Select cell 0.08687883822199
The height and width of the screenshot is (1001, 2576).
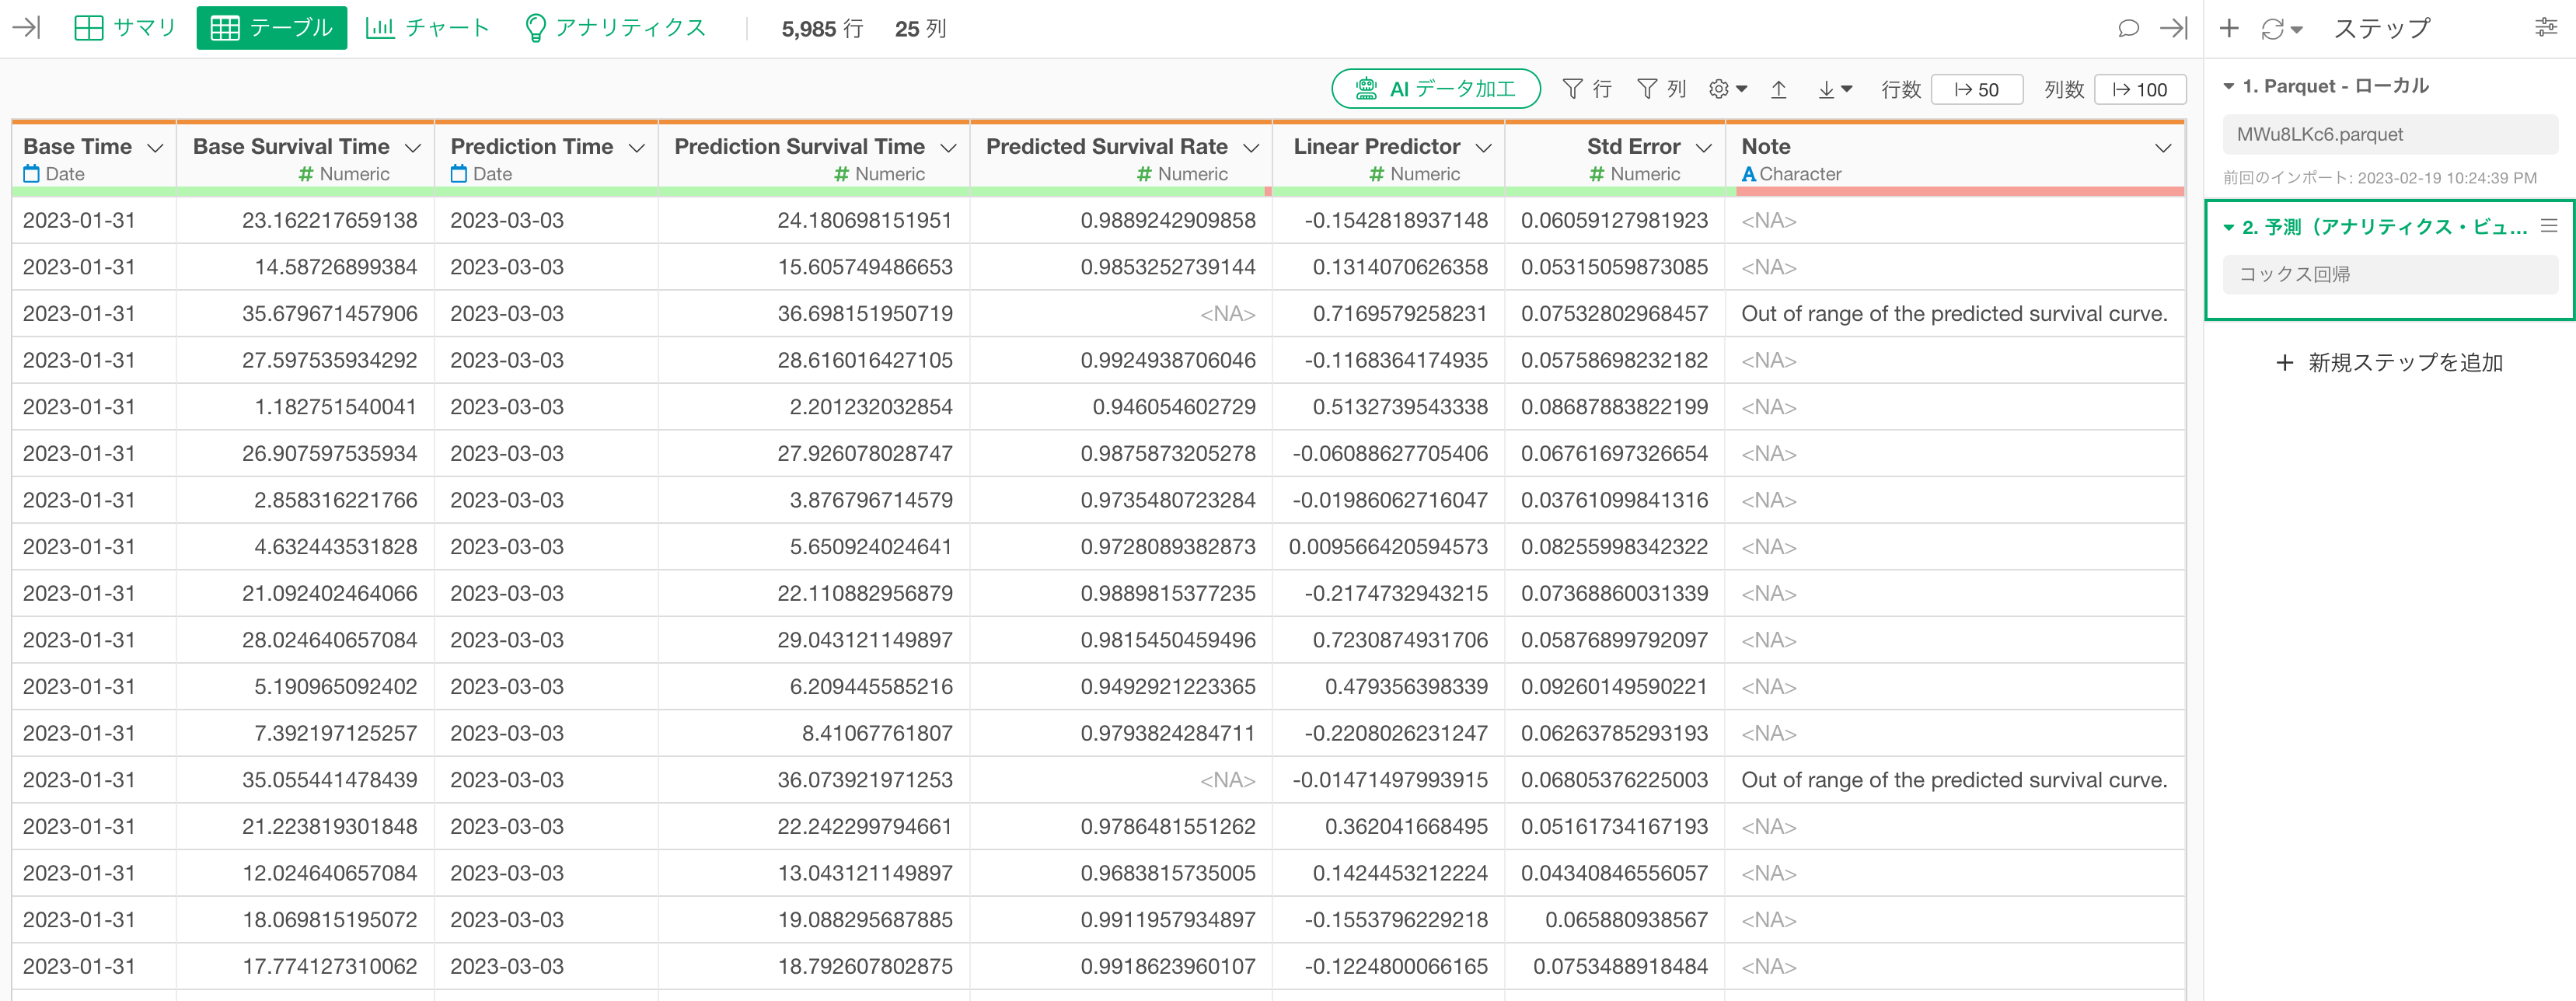1614,407
